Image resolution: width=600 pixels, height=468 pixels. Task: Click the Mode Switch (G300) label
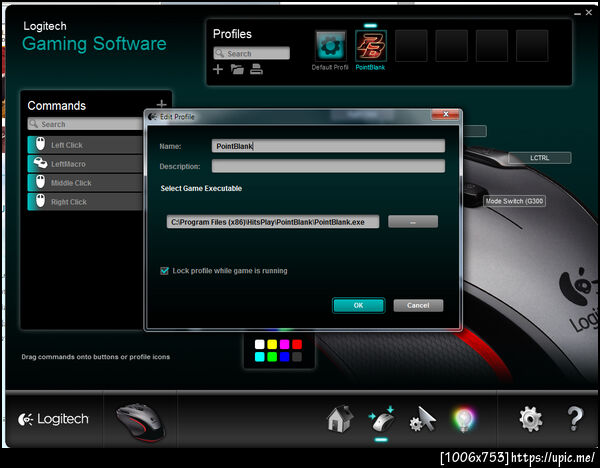click(x=514, y=201)
